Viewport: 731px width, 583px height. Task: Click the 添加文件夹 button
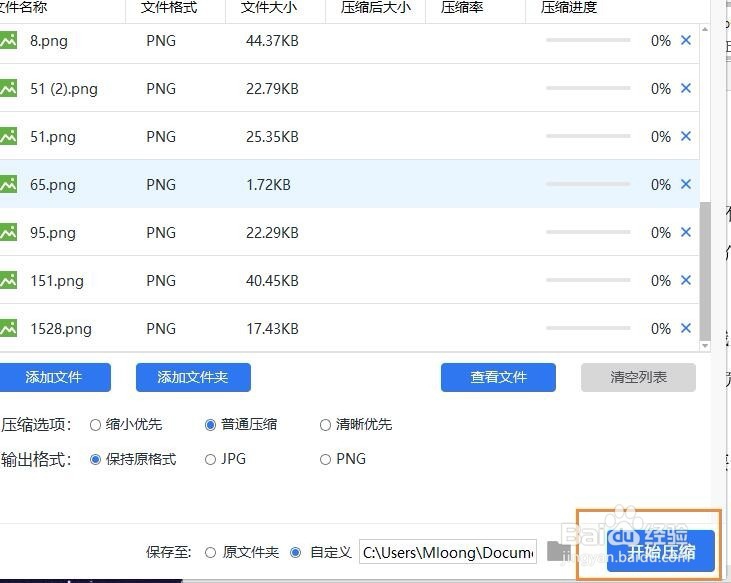coord(193,377)
